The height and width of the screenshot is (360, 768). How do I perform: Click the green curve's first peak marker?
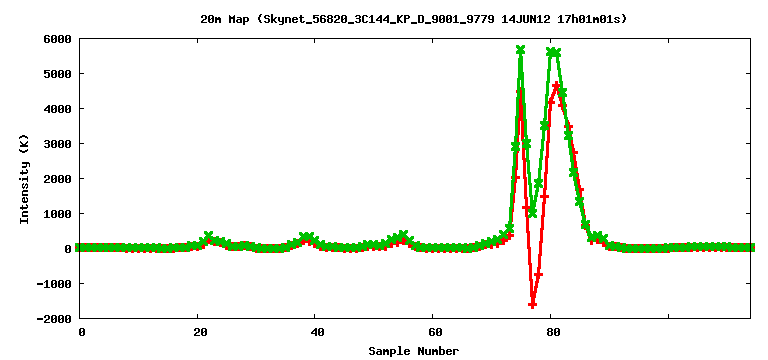pos(521,50)
